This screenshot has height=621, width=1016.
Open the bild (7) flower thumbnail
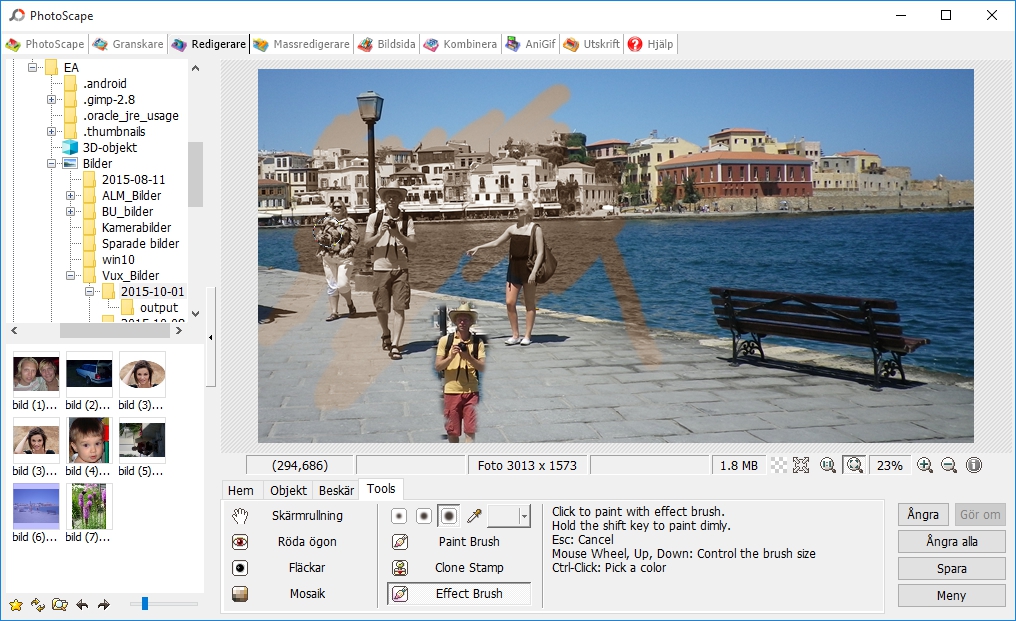(x=89, y=506)
